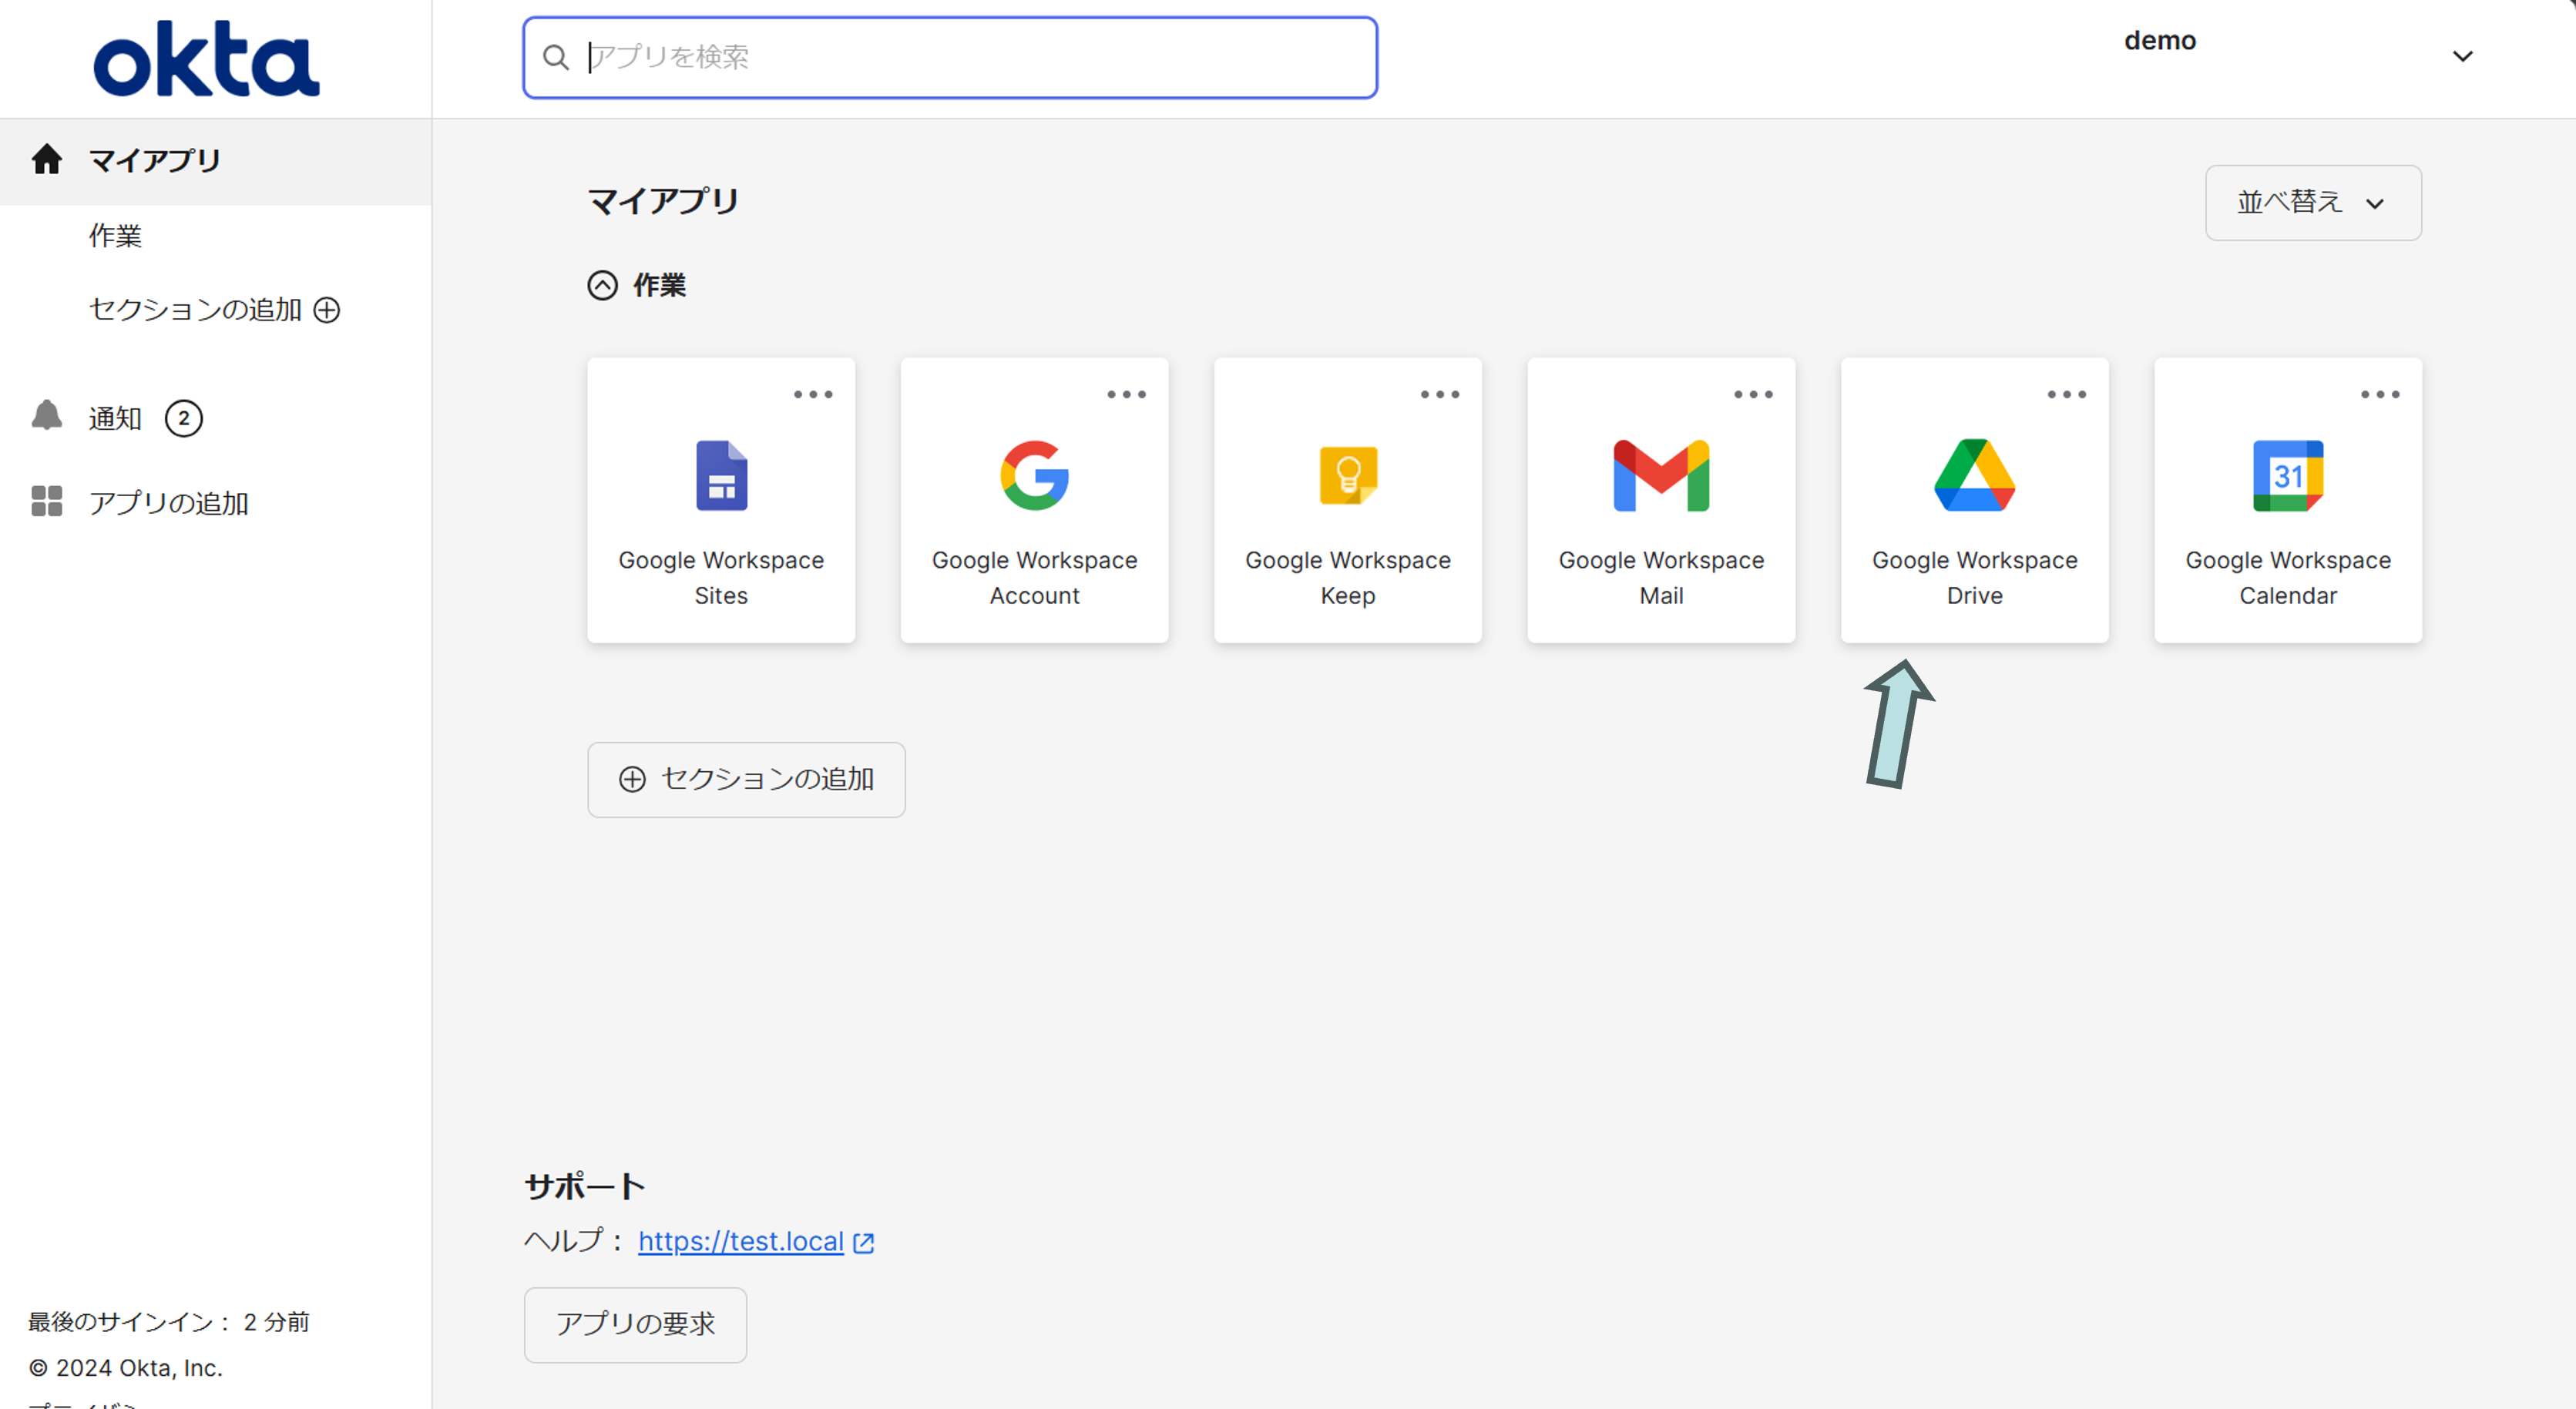This screenshot has height=1409, width=2576.
Task: Click the アプリを検索 search field
Action: pyautogui.click(x=950, y=57)
